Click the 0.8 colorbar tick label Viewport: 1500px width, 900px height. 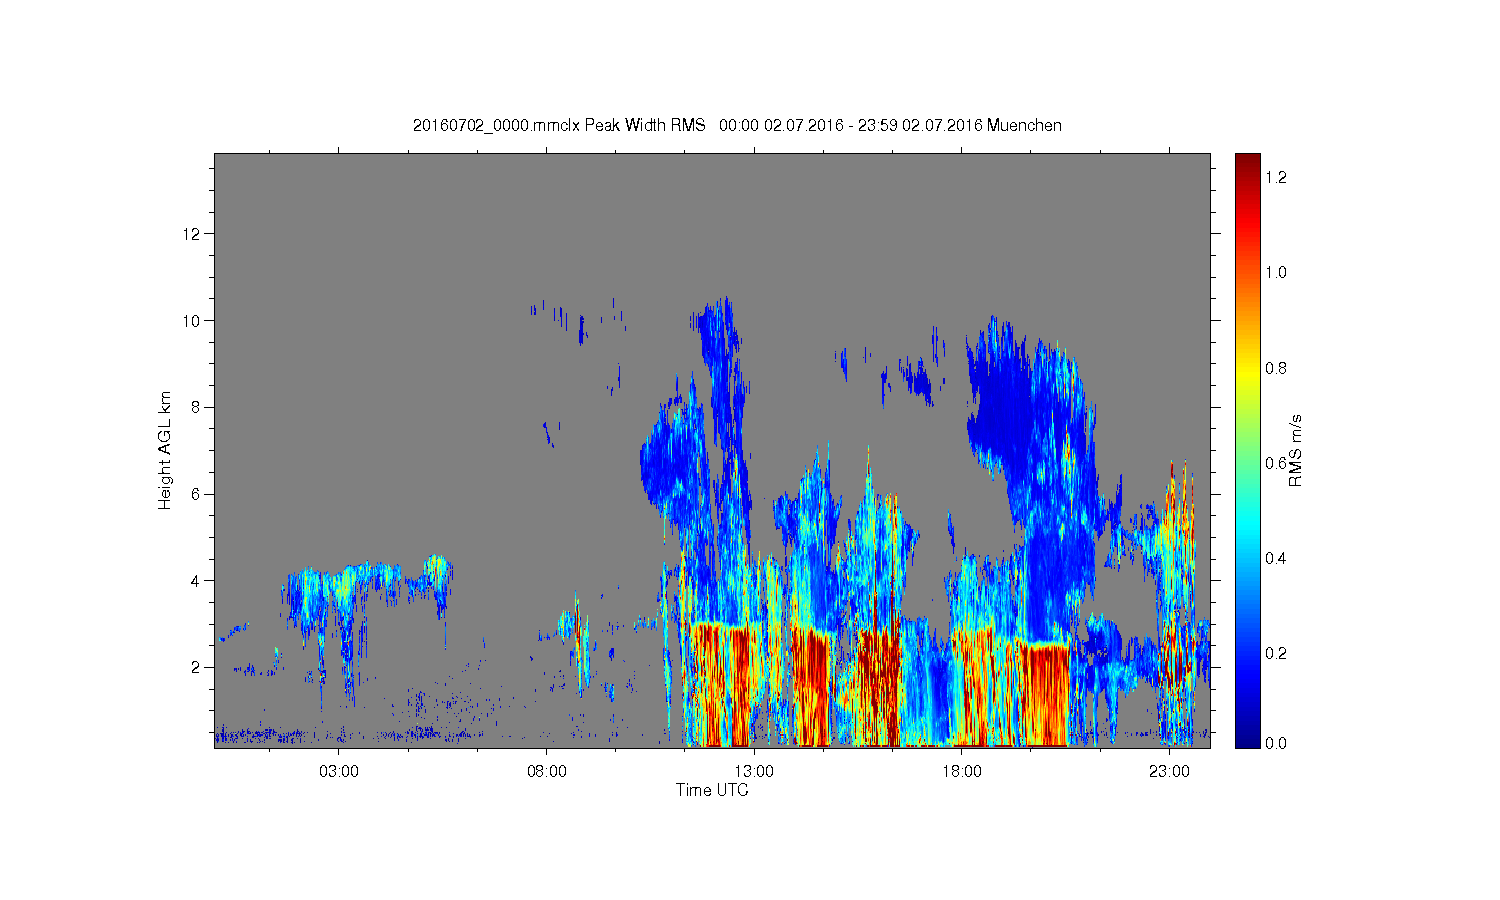(x=1277, y=368)
